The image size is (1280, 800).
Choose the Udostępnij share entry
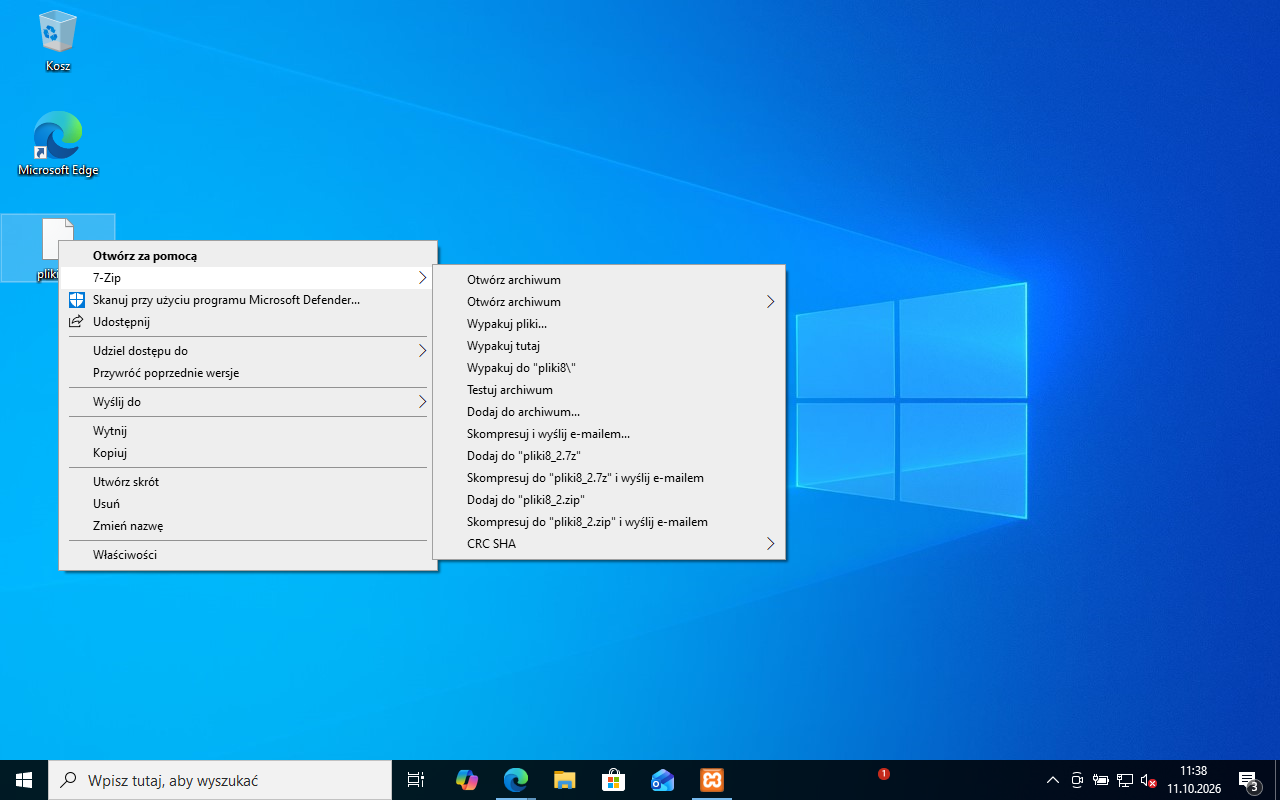(x=248, y=322)
